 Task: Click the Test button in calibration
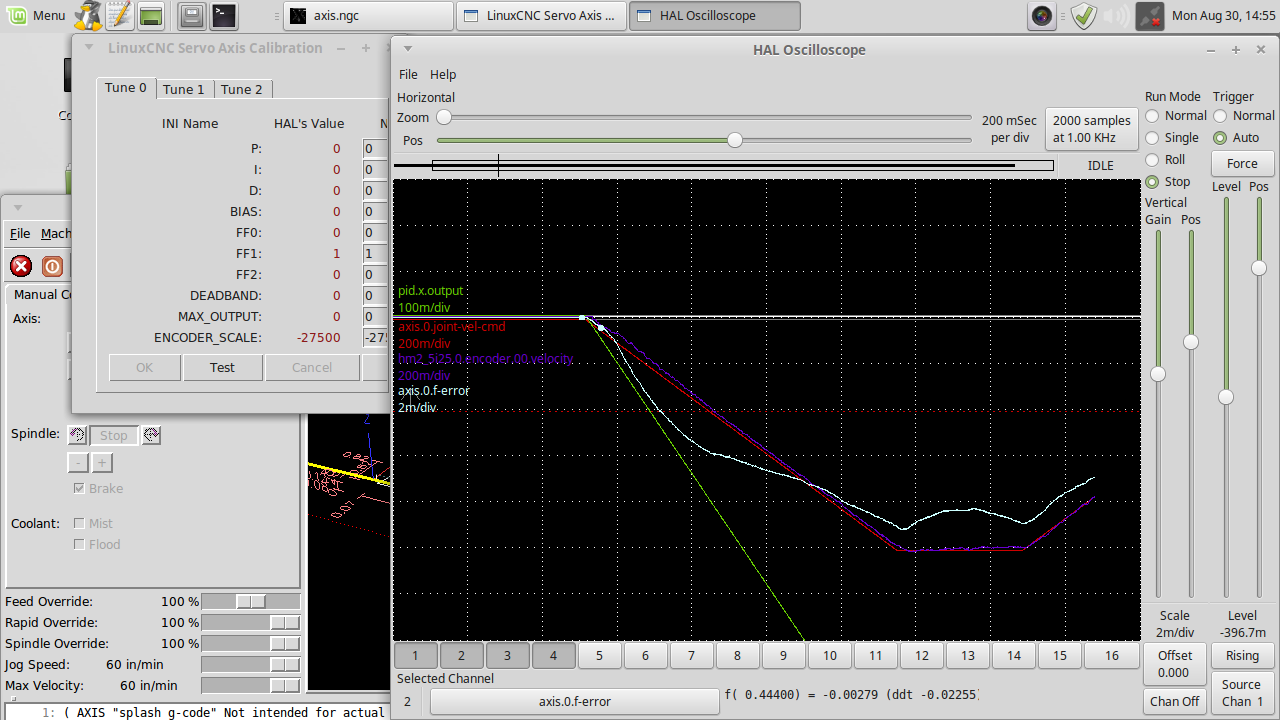(x=222, y=367)
